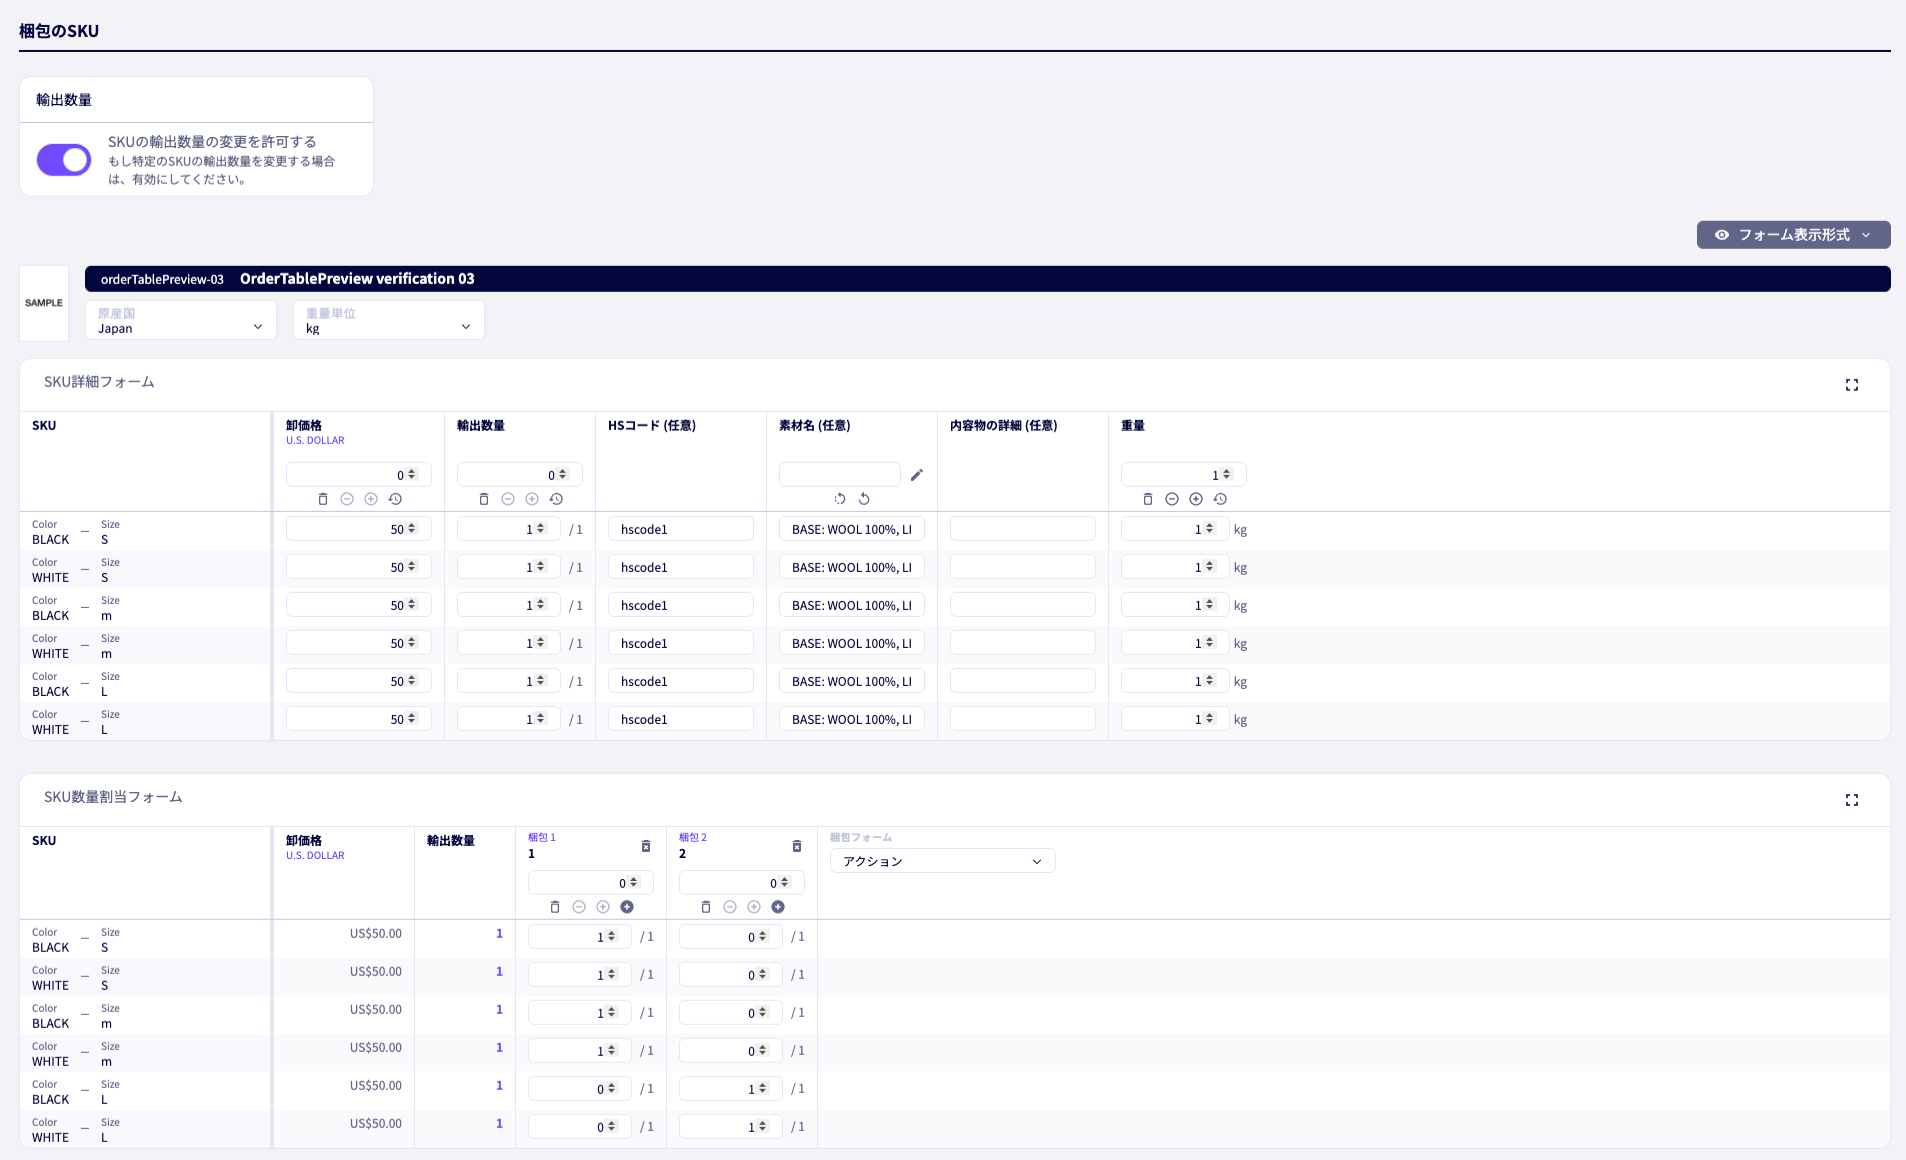Open the 原産国 Japan dropdown
1906x1160 pixels.
tap(180, 321)
